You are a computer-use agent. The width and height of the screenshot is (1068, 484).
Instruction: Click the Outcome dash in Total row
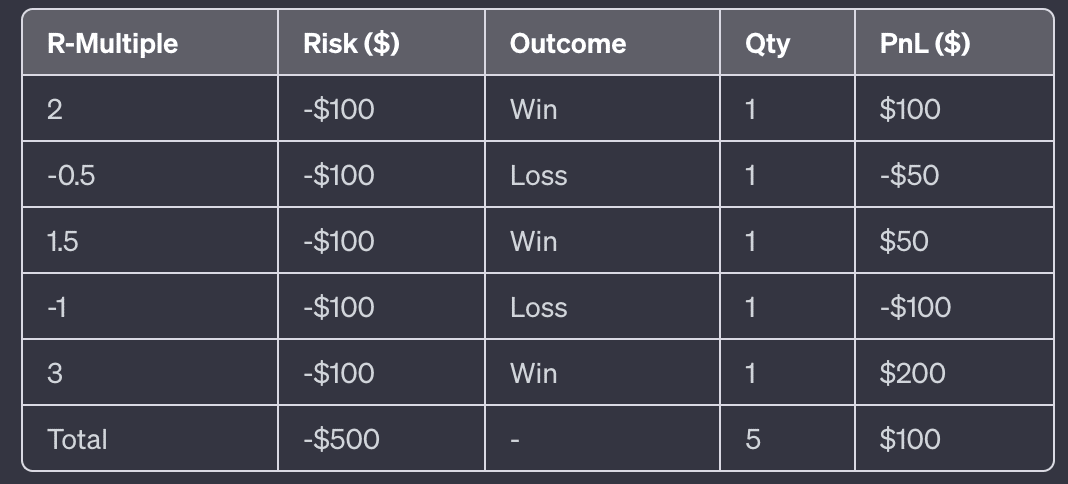coord(515,439)
